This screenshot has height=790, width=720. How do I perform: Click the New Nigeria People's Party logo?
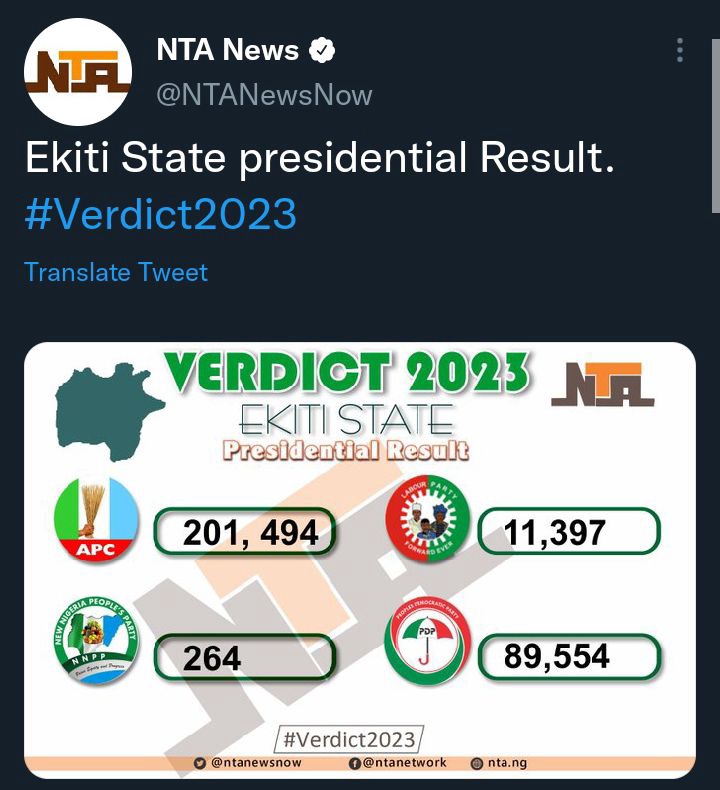(96, 640)
